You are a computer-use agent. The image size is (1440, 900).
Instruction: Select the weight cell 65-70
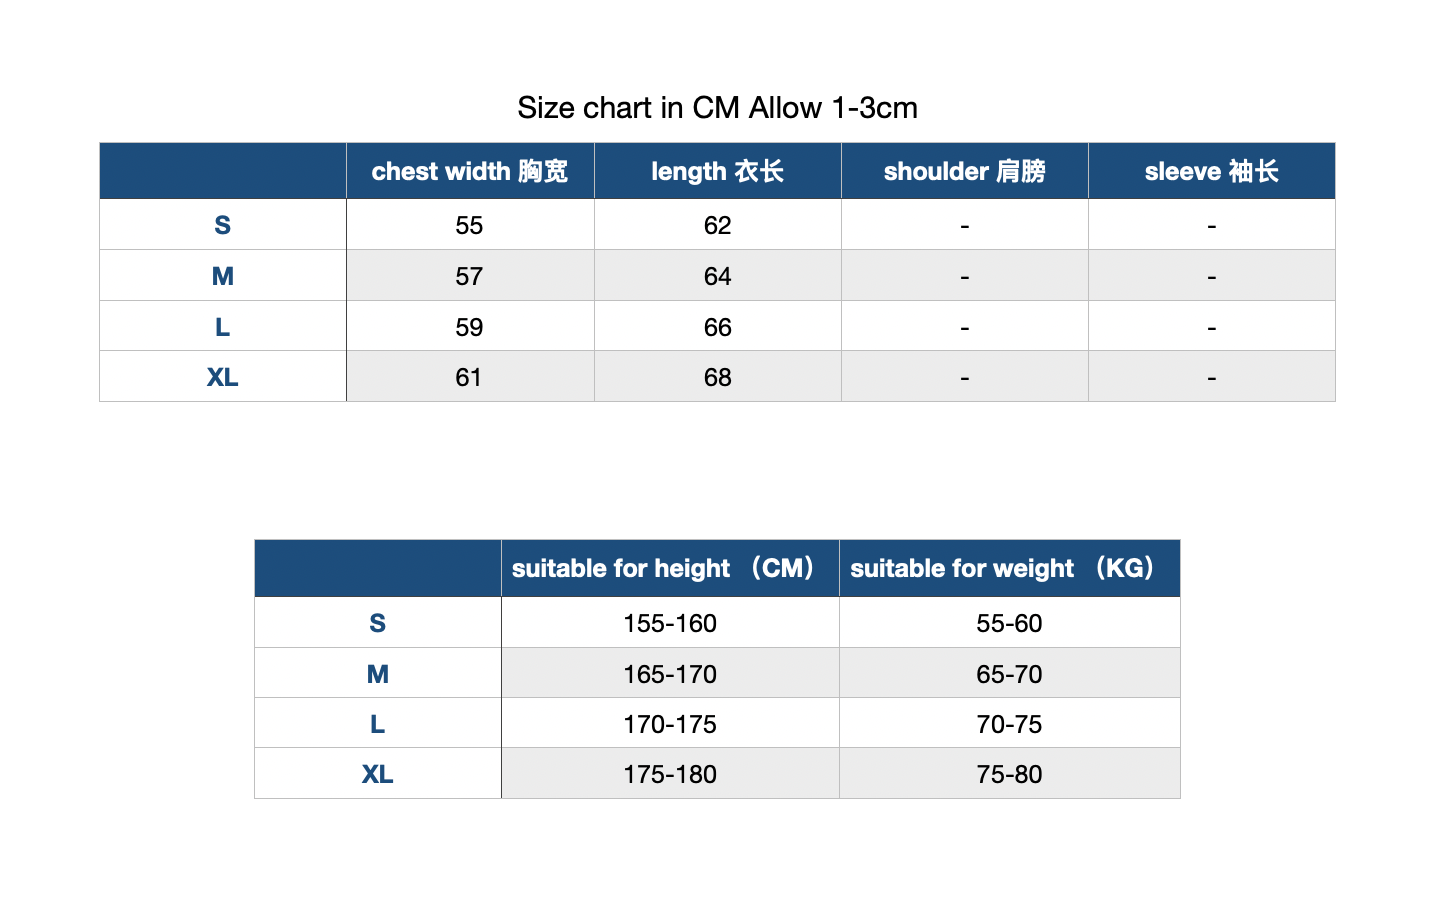pos(1009,674)
